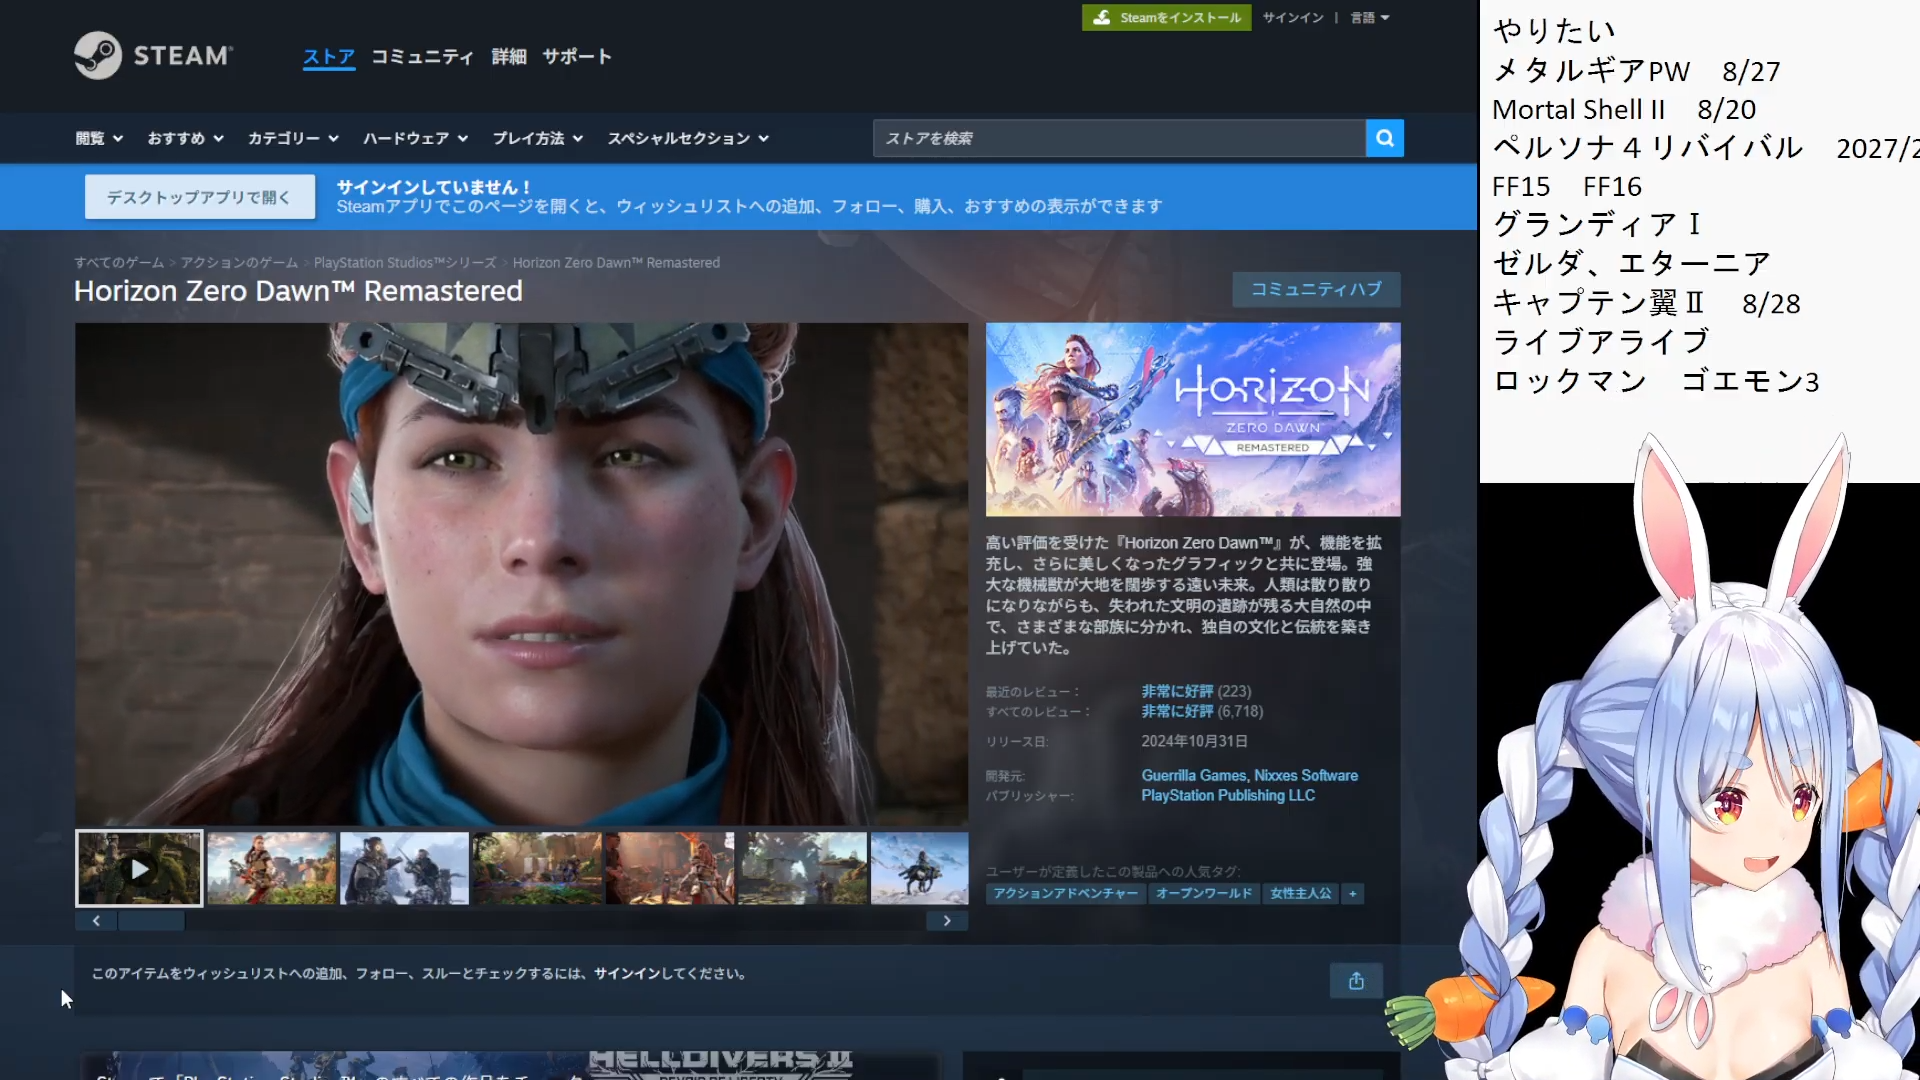Click the 'ライブアライブ' note line

point(1601,342)
